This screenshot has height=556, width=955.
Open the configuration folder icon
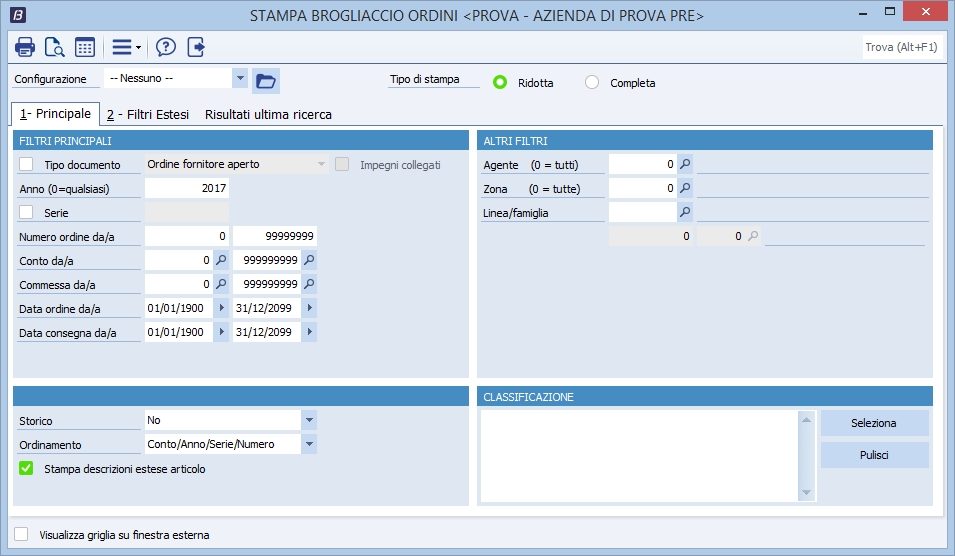tap(265, 81)
